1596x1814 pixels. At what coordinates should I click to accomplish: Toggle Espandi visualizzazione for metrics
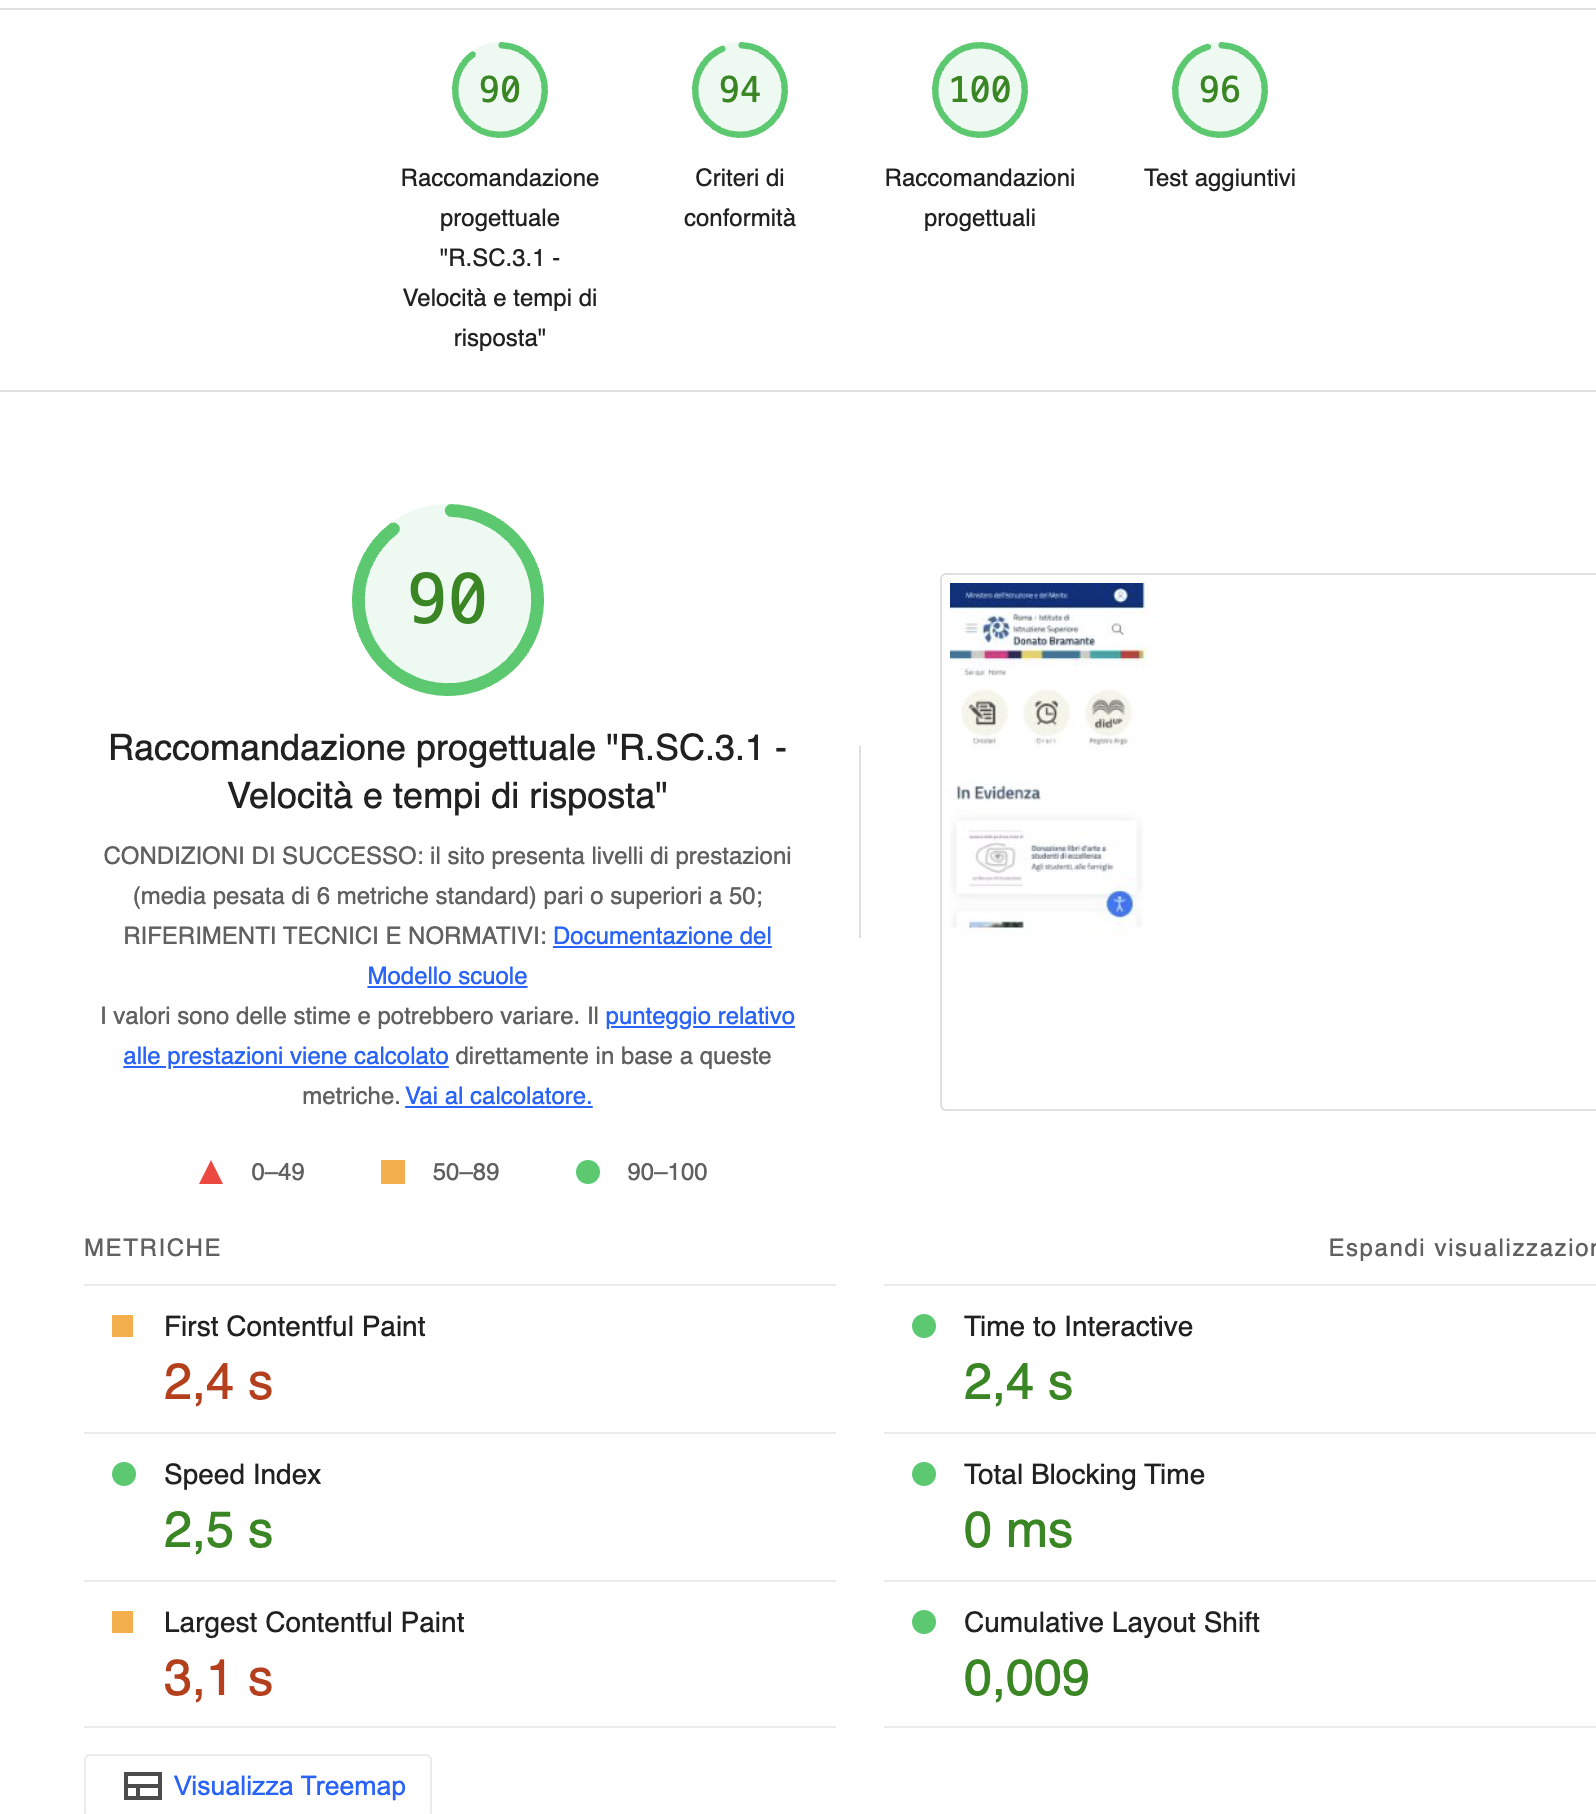coord(1462,1248)
